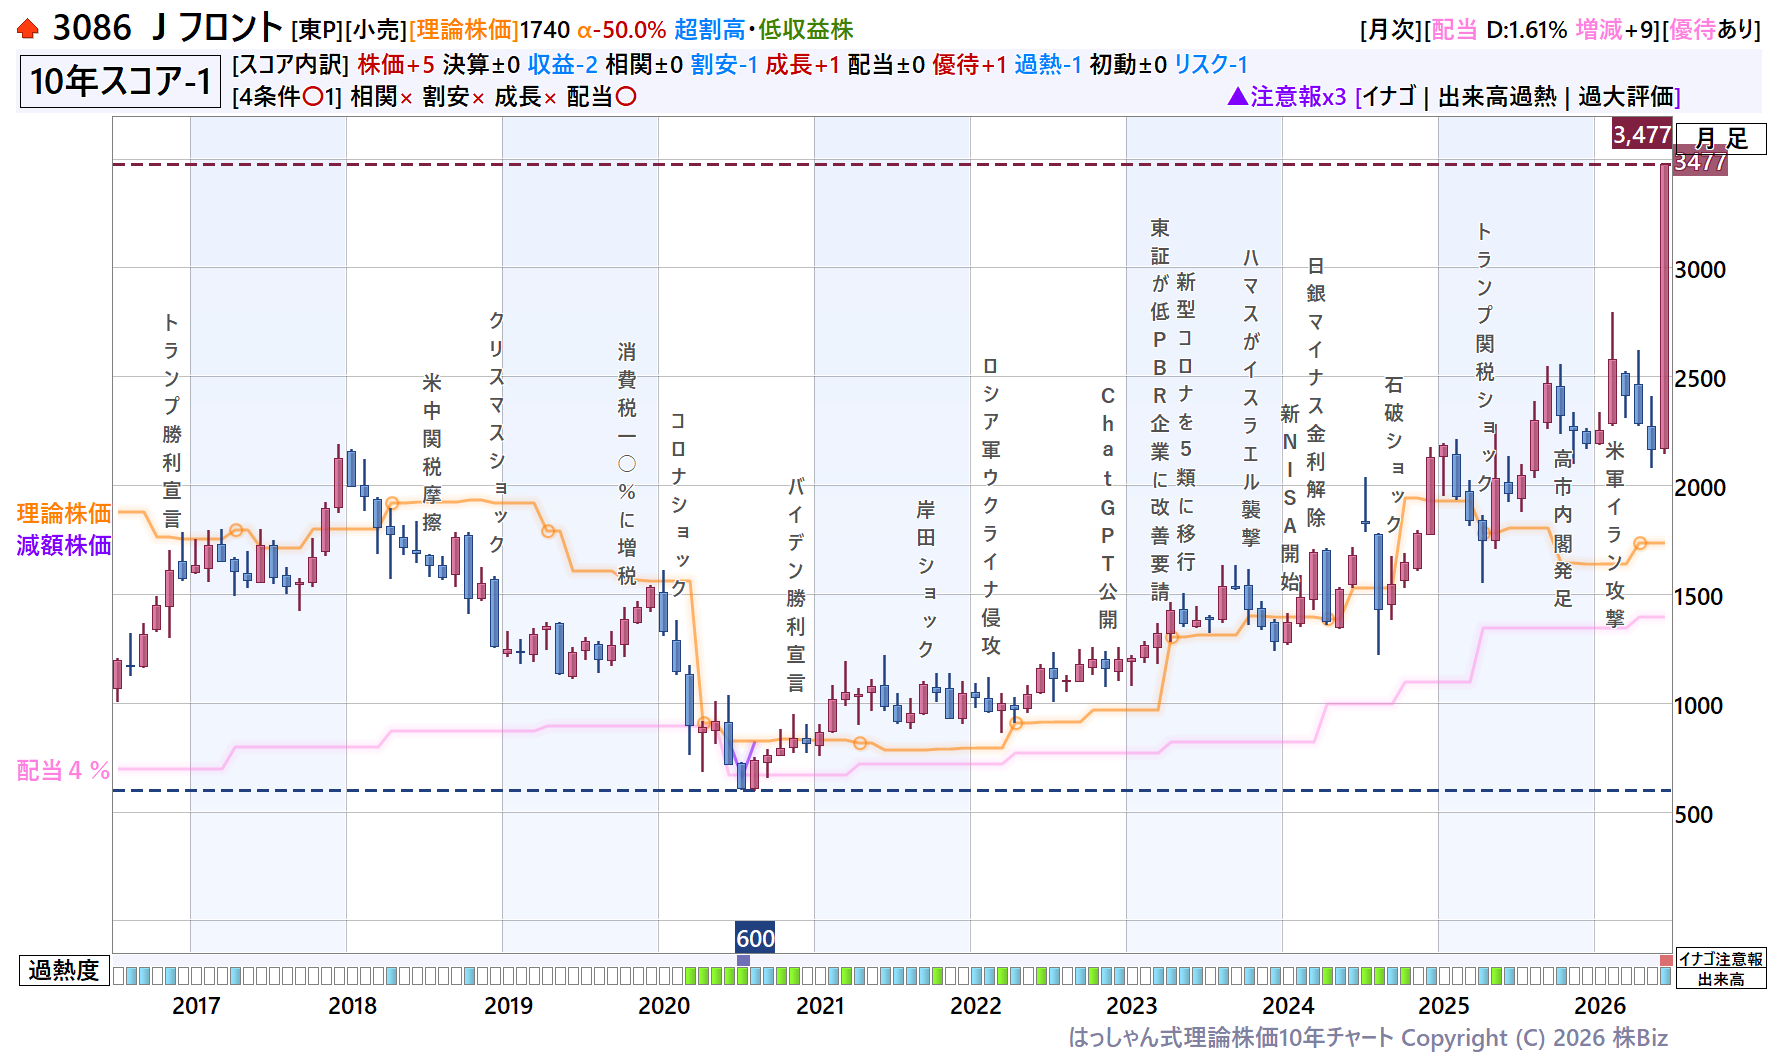The width and height of the screenshot is (1780, 1054).
Task: Click the 注意報x3 alert text
Action: click(x=1298, y=97)
